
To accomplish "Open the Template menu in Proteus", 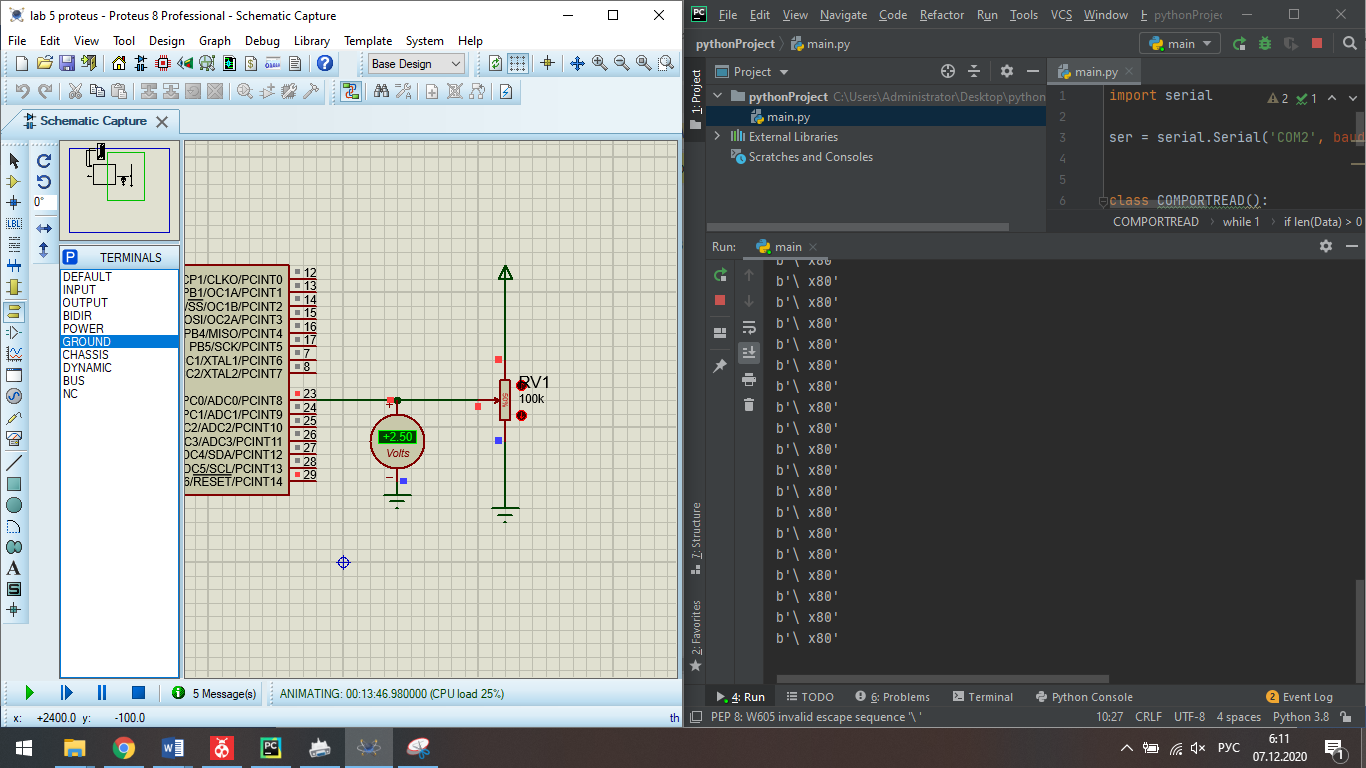I will point(368,41).
